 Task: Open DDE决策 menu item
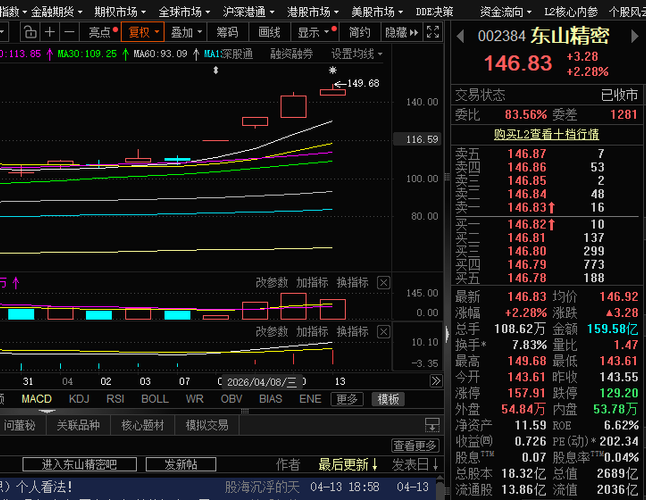tap(434, 12)
